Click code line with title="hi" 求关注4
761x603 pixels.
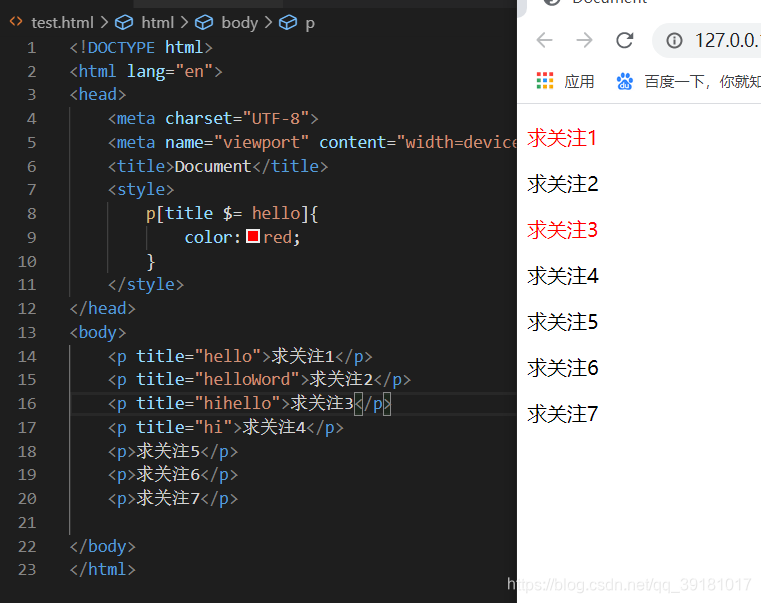click(225, 427)
